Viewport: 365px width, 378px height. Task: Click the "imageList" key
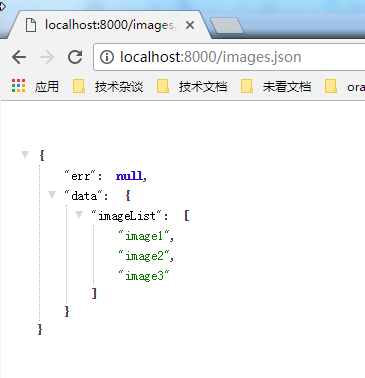pyautogui.click(x=127, y=216)
